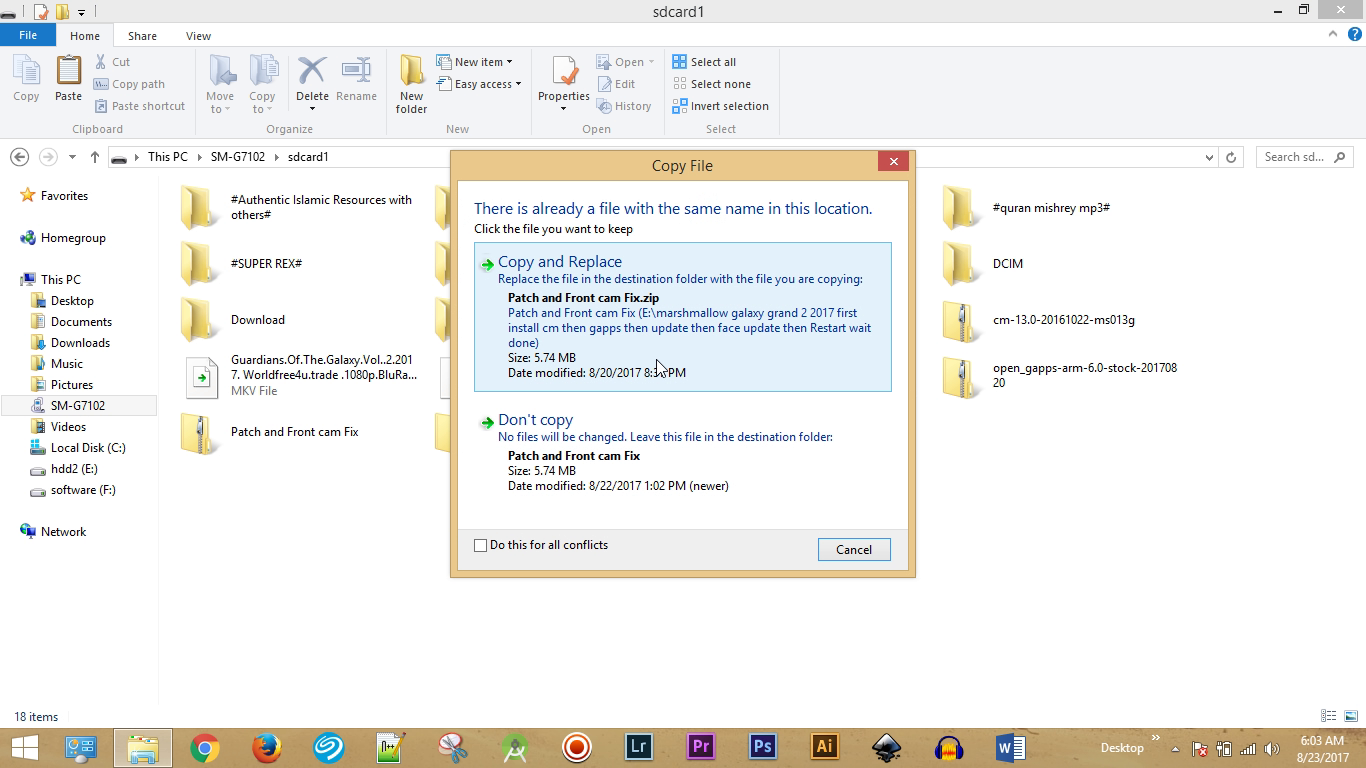This screenshot has height=768, width=1366.
Task: Choose Copy and Replace option
Action: click(x=683, y=317)
